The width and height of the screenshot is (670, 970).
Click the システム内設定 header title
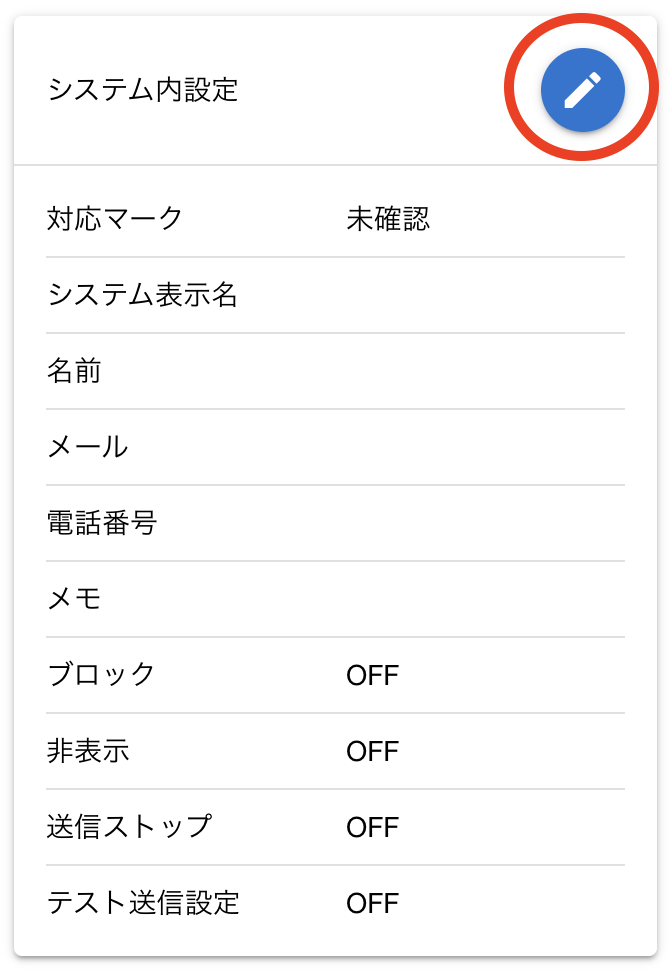143,90
